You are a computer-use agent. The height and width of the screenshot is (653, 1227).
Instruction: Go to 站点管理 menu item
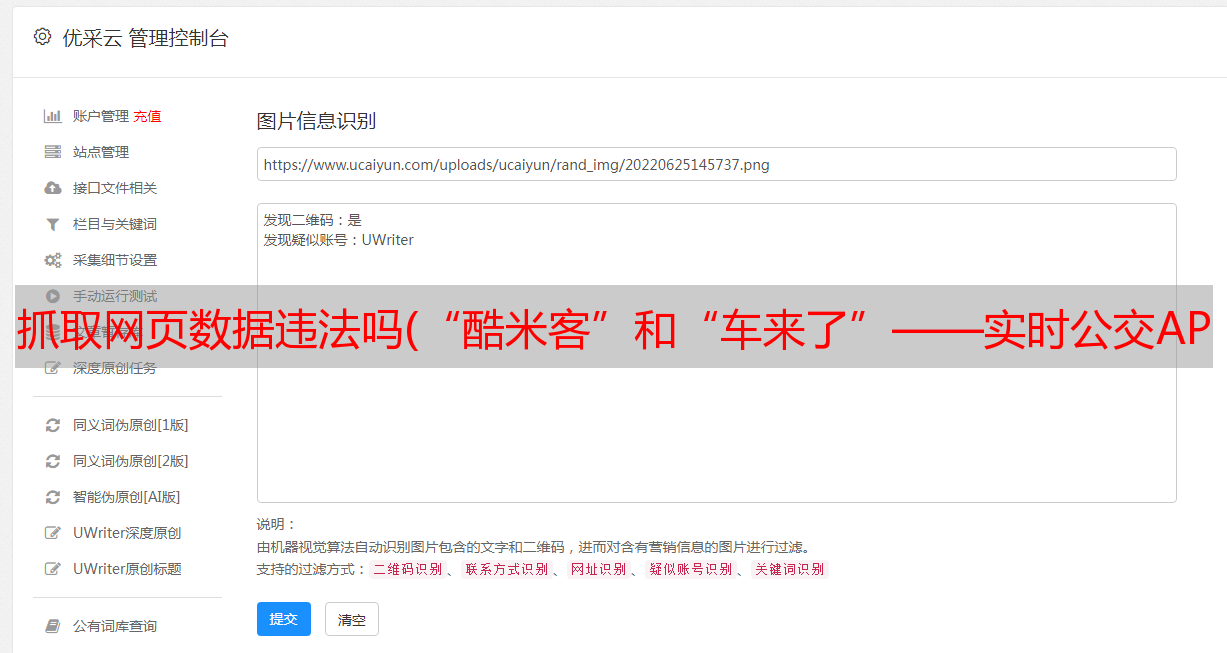pos(101,152)
